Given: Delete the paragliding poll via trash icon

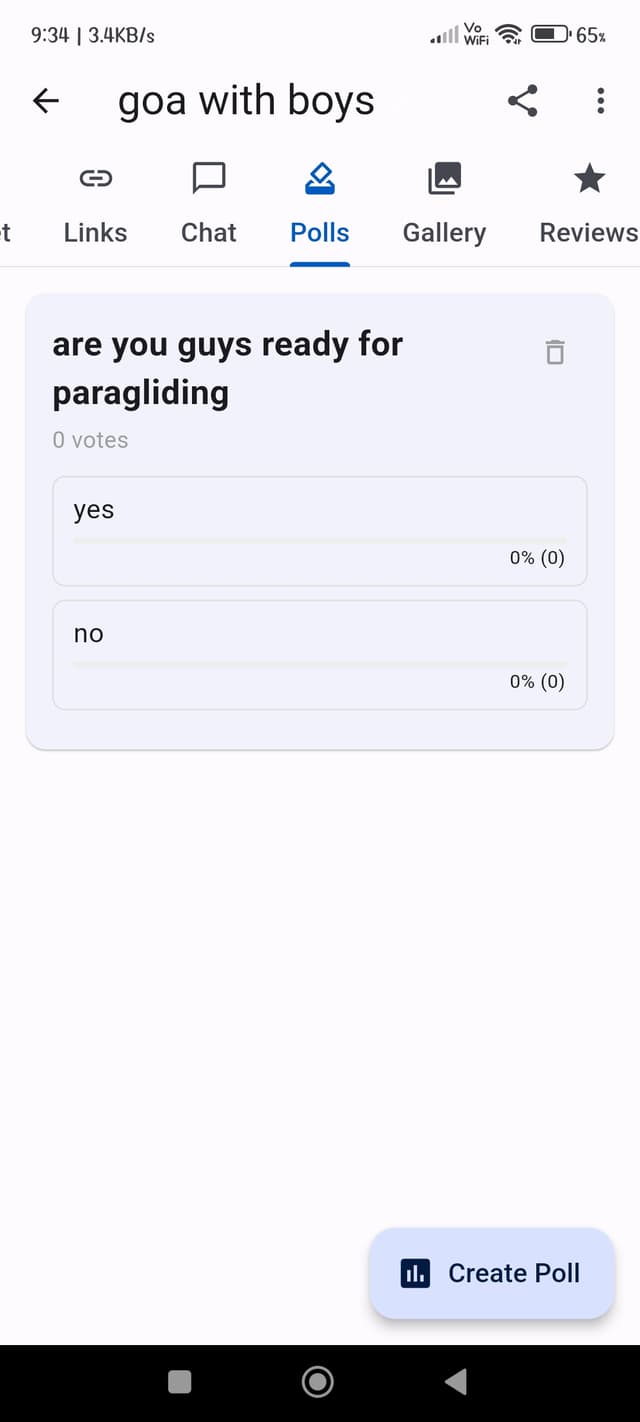Looking at the screenshot, I should coord(555,352).
